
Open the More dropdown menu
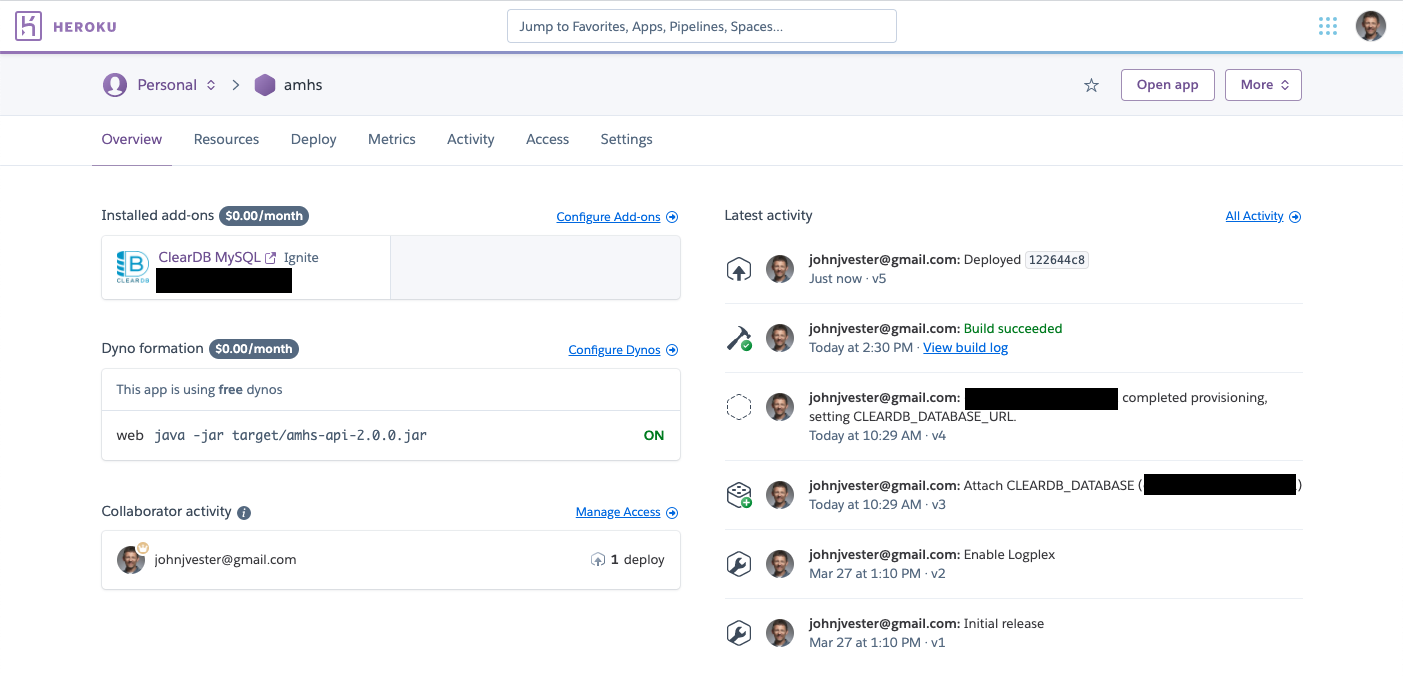(1263, 85)
